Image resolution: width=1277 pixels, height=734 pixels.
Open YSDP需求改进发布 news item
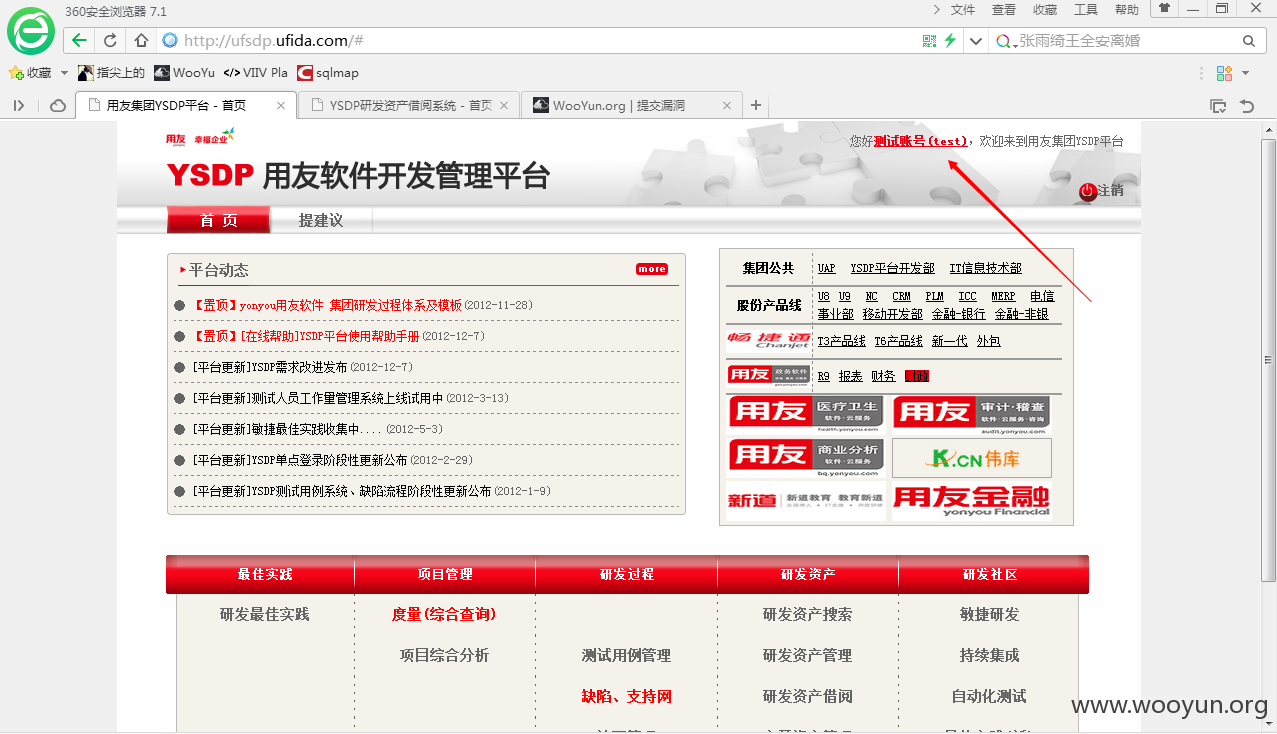point(270,367)
